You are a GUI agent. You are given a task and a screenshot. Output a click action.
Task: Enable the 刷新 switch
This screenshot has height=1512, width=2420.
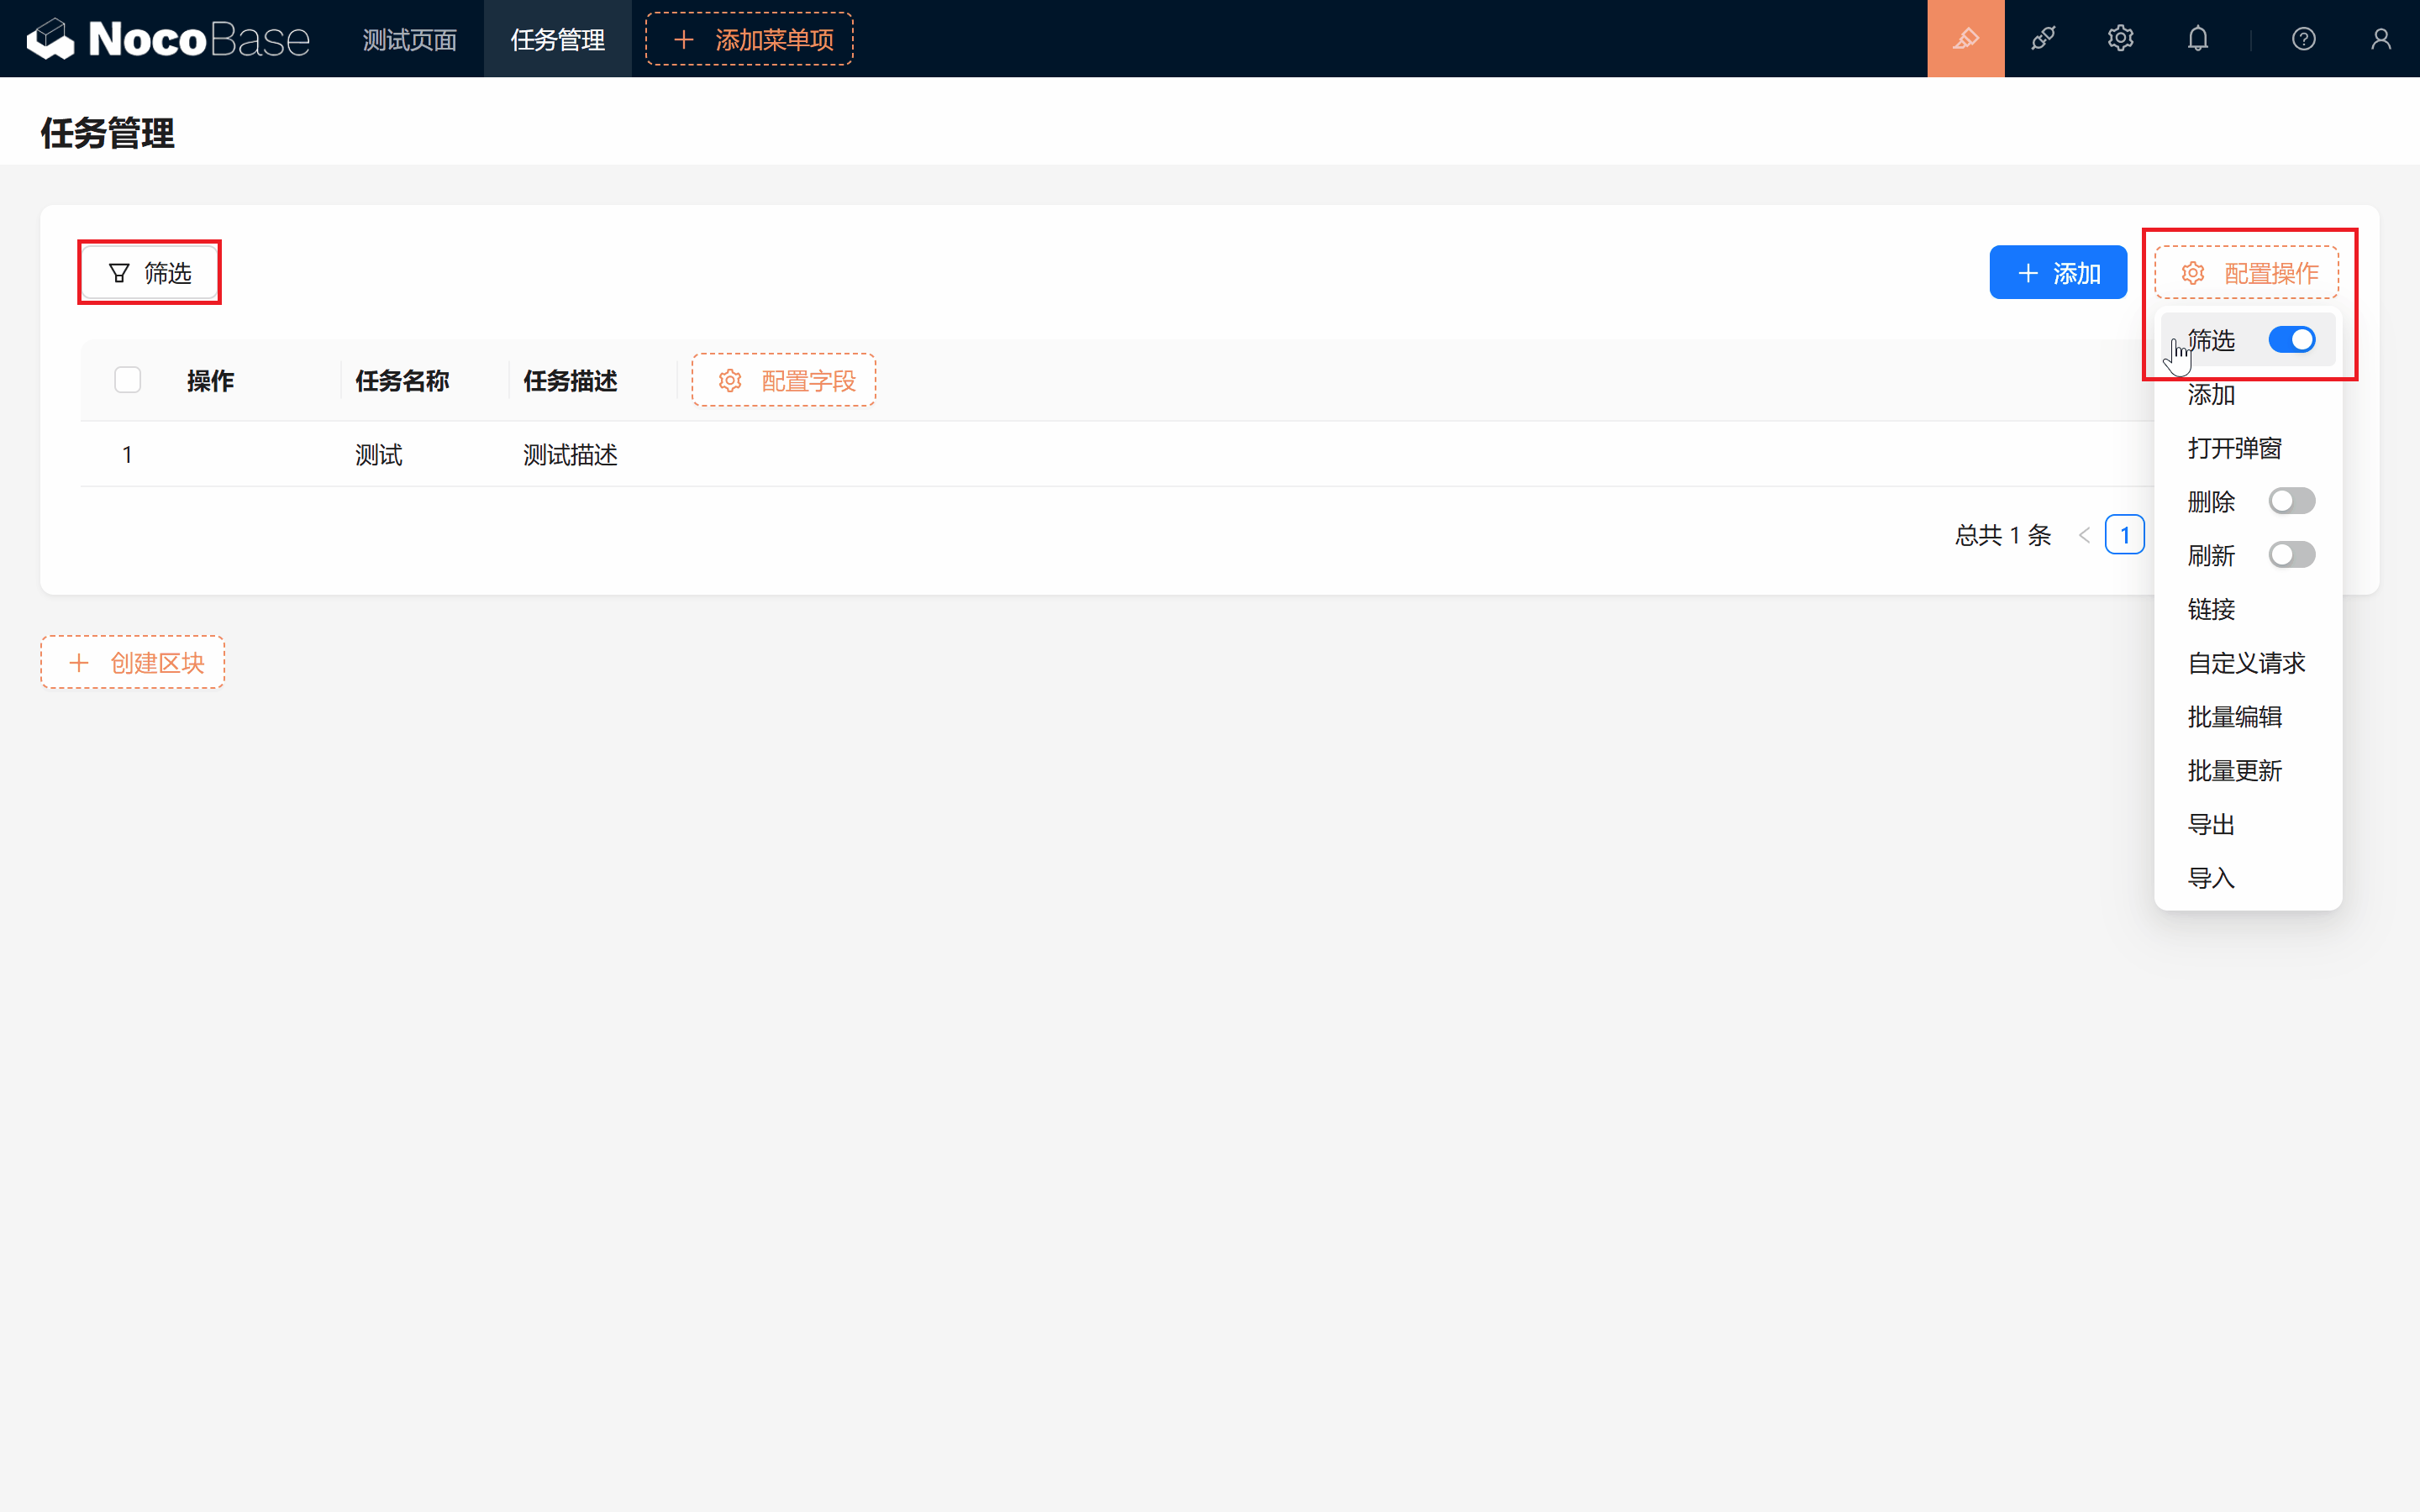tap(2291, 554)
